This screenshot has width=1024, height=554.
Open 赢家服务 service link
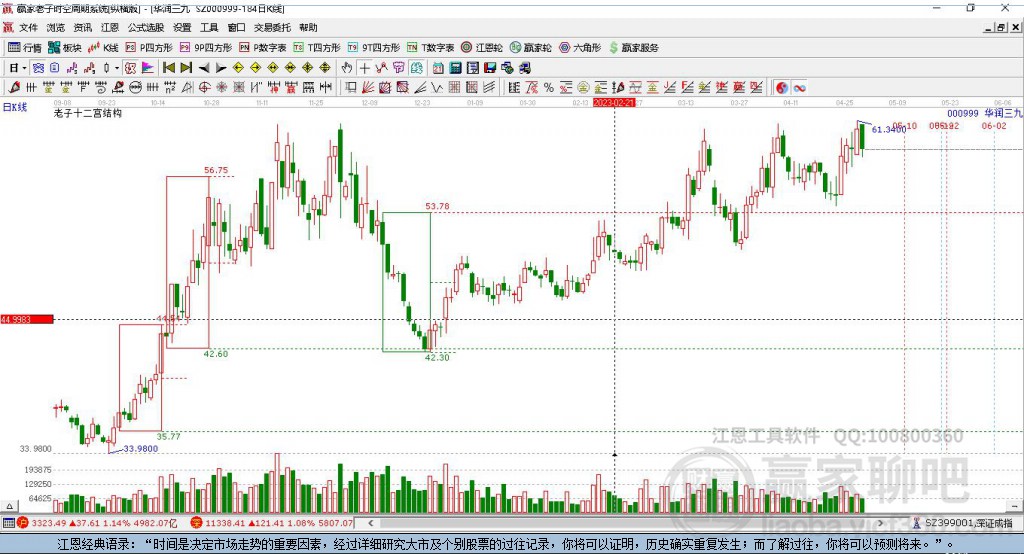(x=633, y=48)
